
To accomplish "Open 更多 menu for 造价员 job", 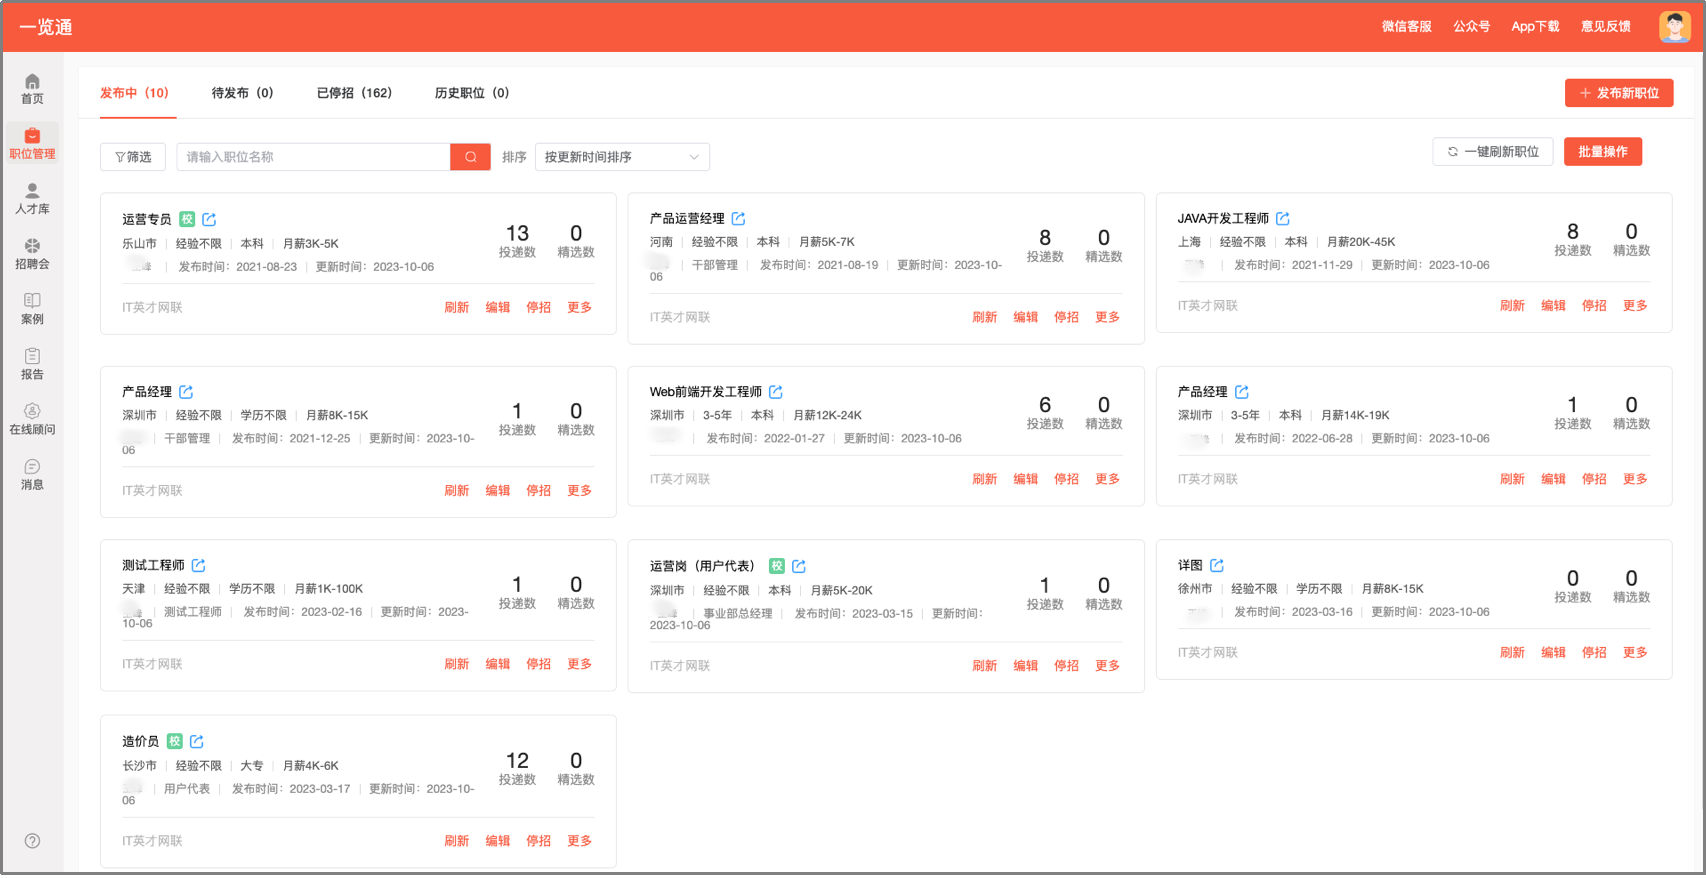I will pos(580,841).
